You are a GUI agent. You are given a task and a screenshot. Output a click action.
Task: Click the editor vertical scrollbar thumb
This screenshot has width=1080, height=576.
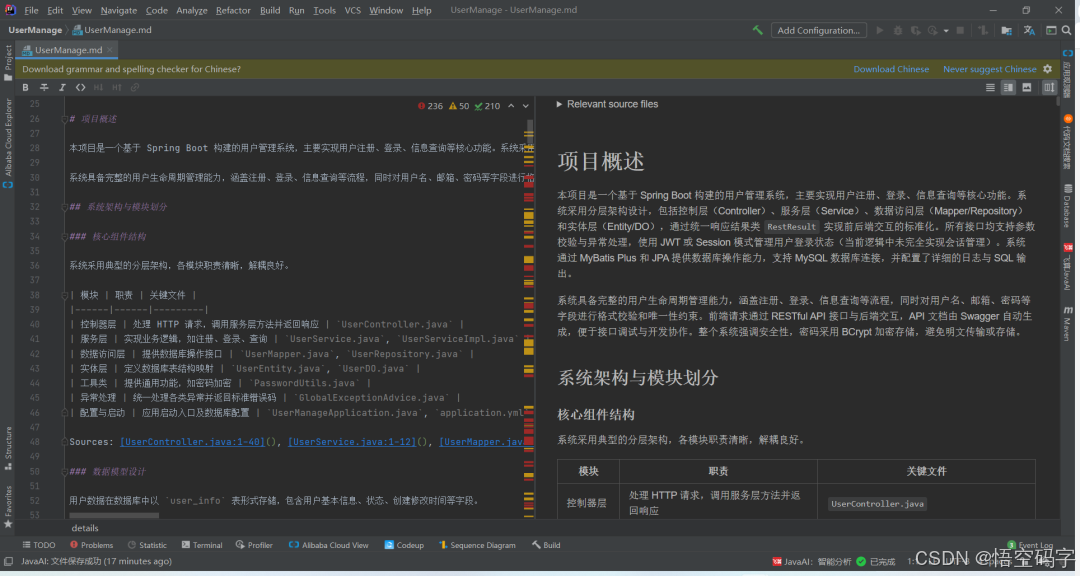[530, 134]
